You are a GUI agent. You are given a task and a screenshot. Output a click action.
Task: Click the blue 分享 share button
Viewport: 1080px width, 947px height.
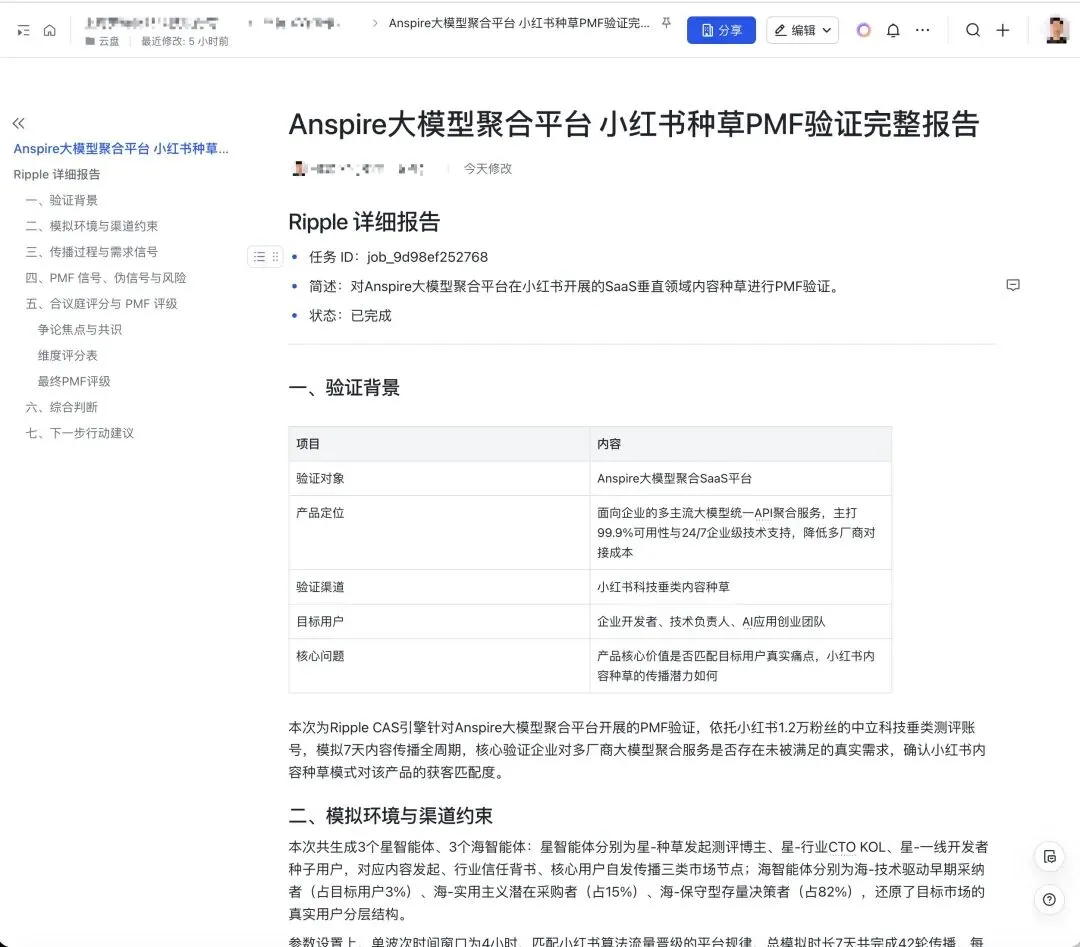721,30
